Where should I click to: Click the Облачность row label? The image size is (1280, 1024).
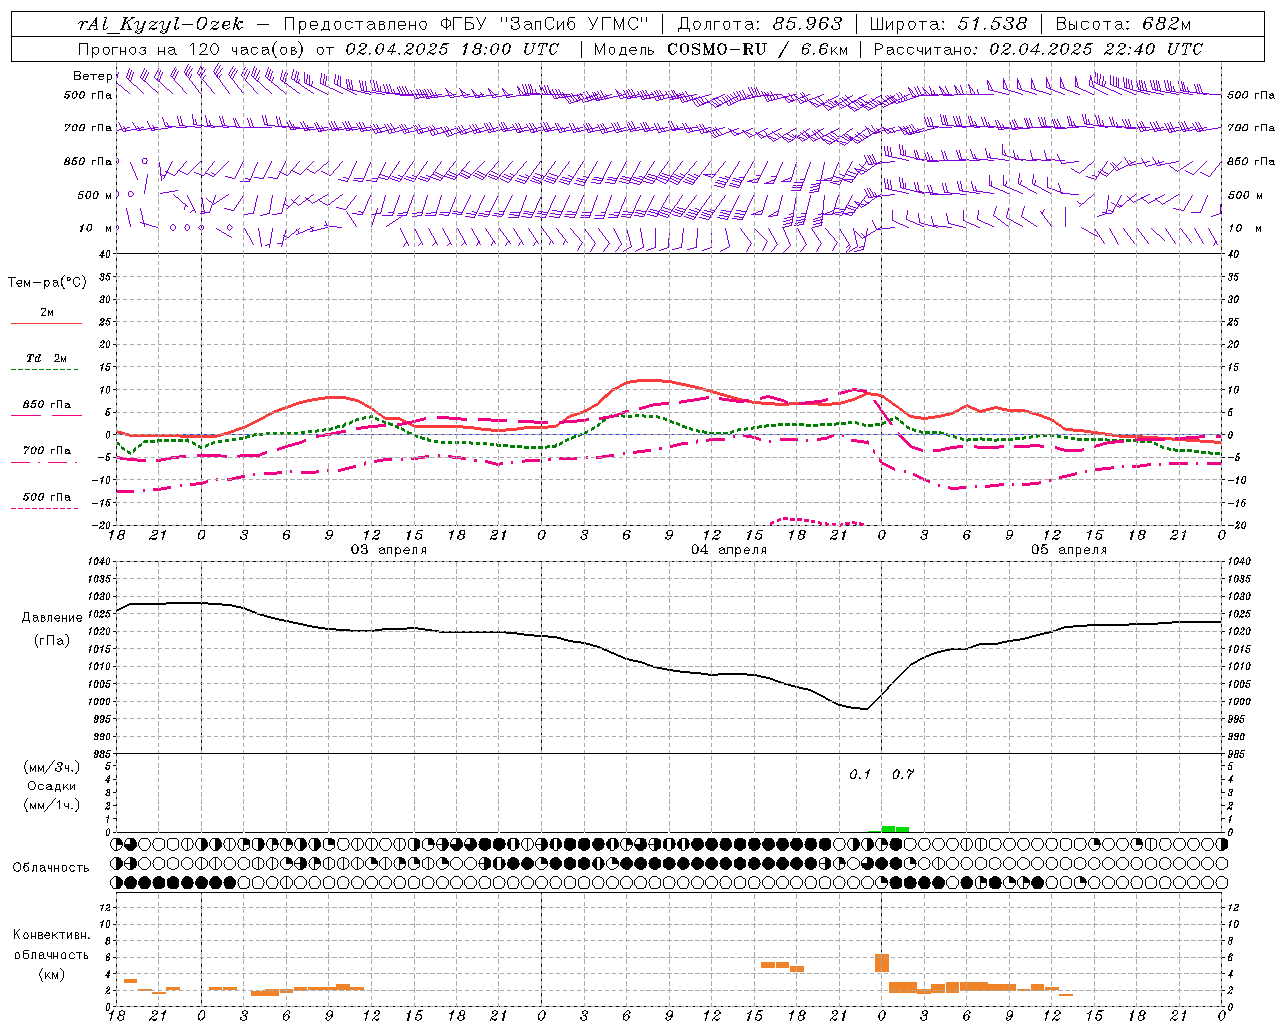click(x=51, y=868)
